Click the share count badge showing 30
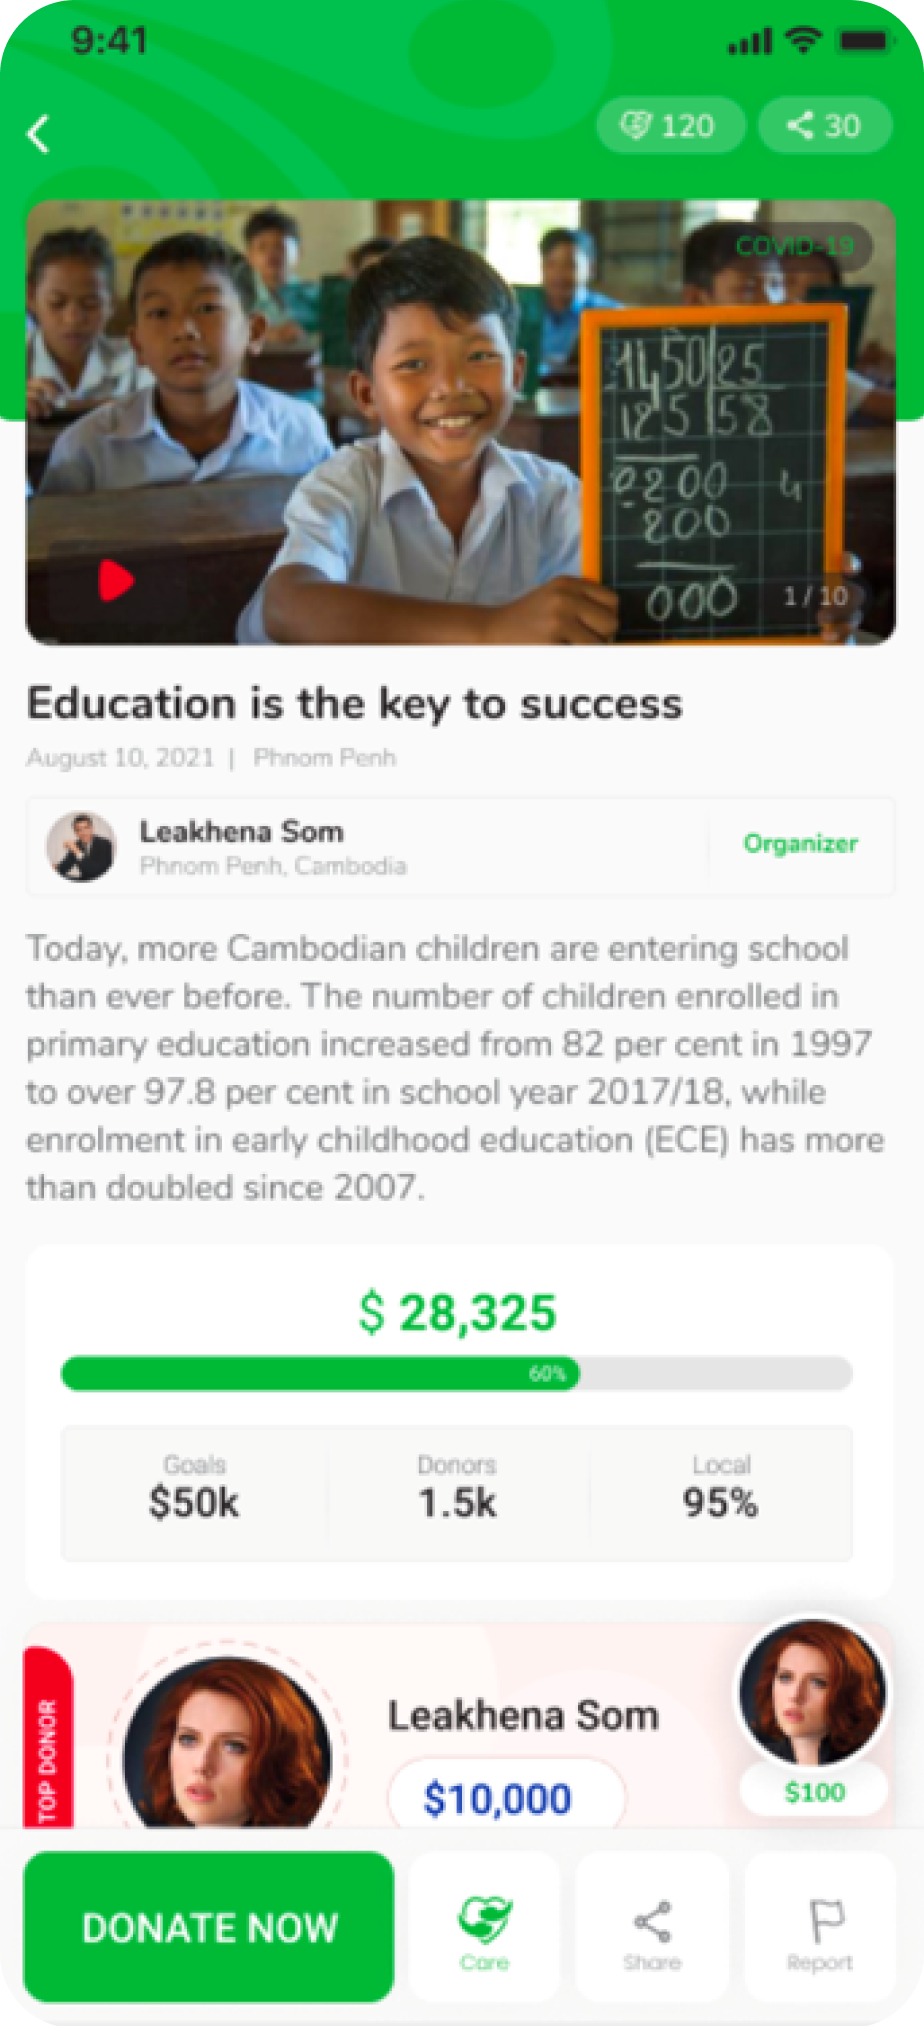Image resolution: width=924 pixels, height=2028 pixels. coord(824,126)
